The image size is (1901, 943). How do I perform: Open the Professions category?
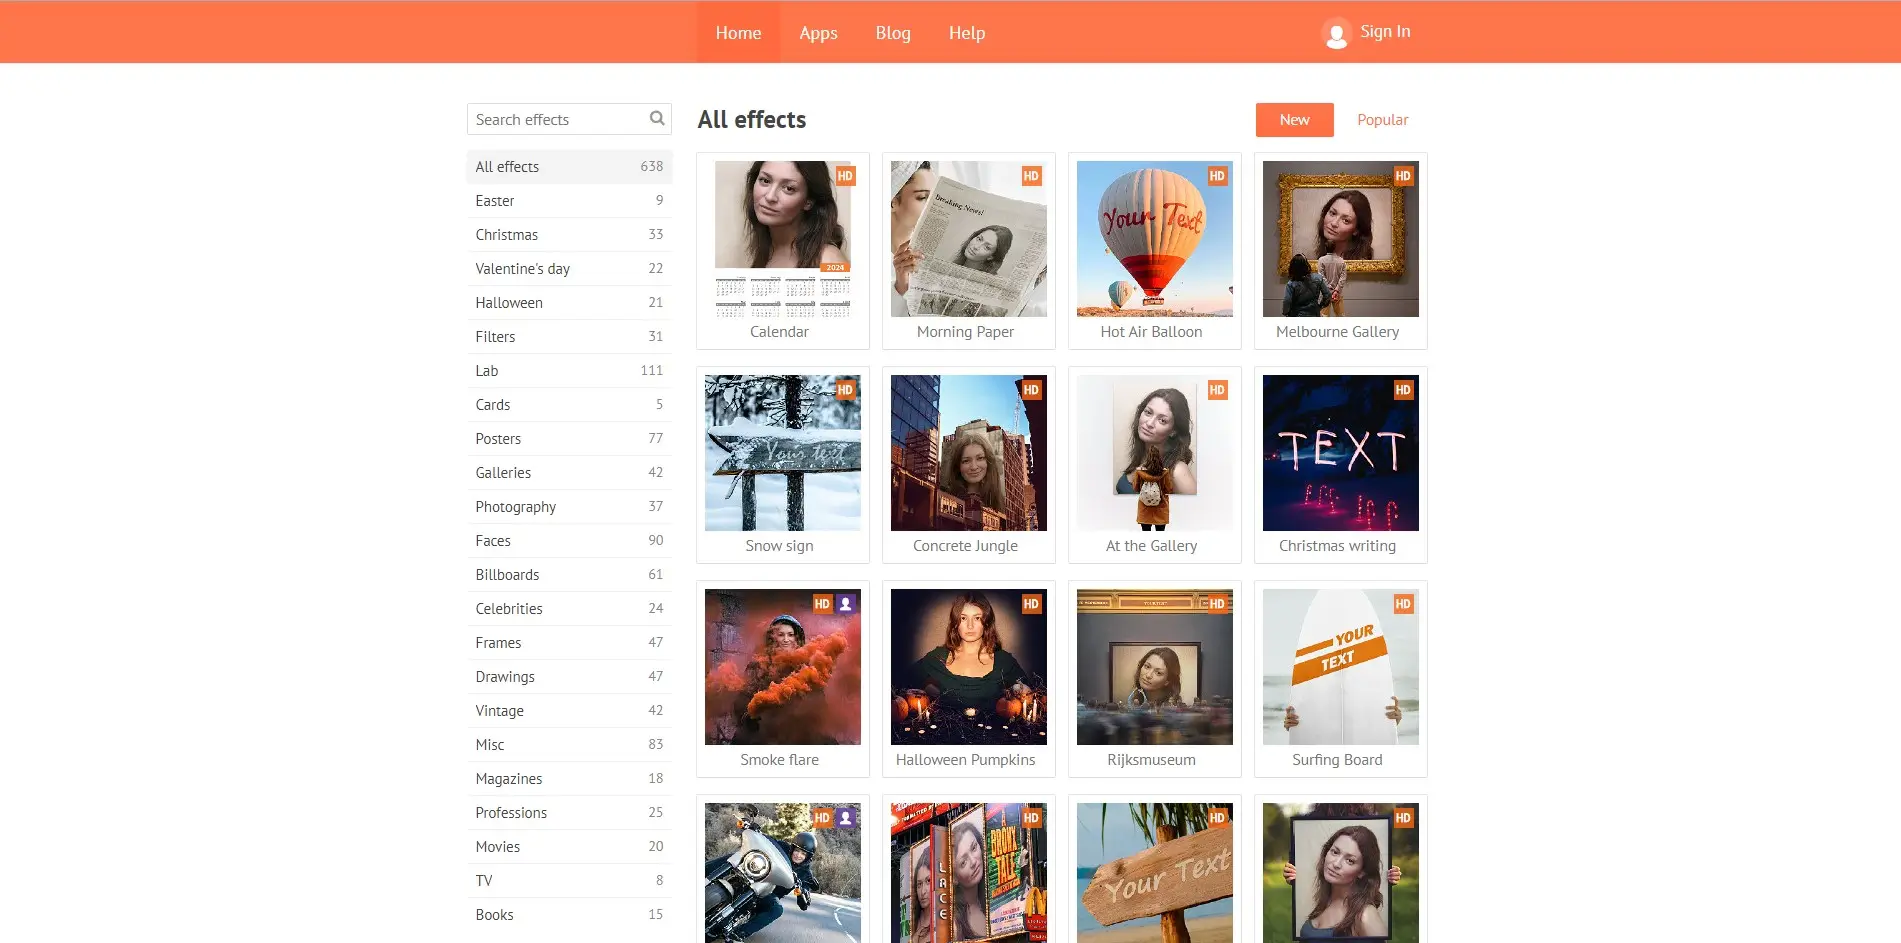tap(569, 813)
